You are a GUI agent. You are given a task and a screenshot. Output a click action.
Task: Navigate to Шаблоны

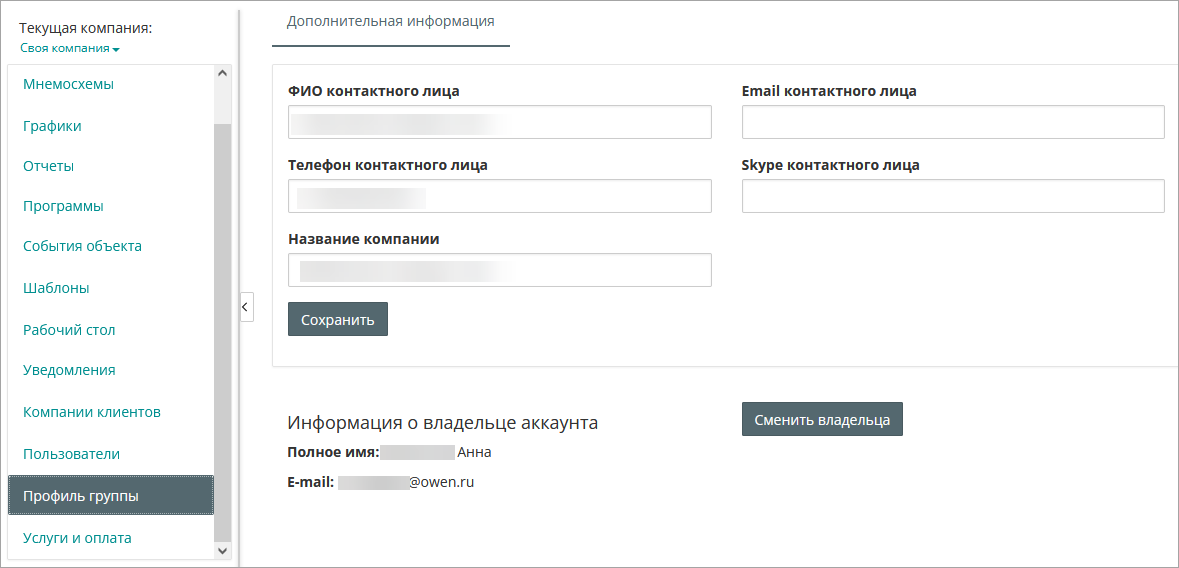coord(56,288)
